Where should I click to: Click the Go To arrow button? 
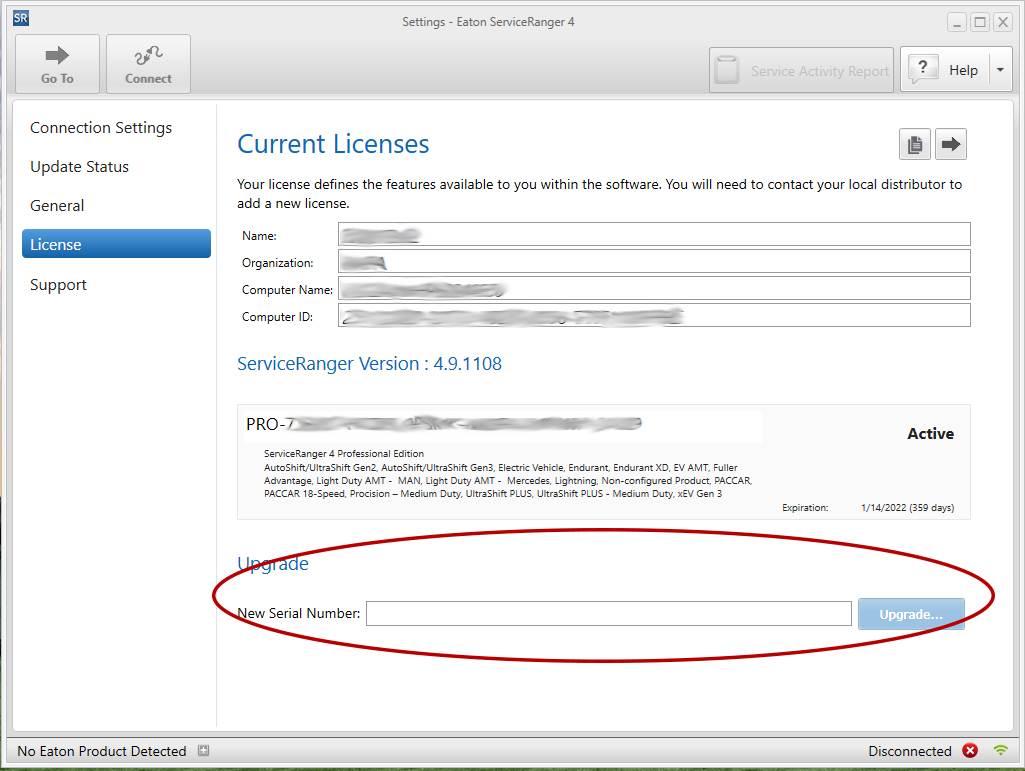coord(58,64)
